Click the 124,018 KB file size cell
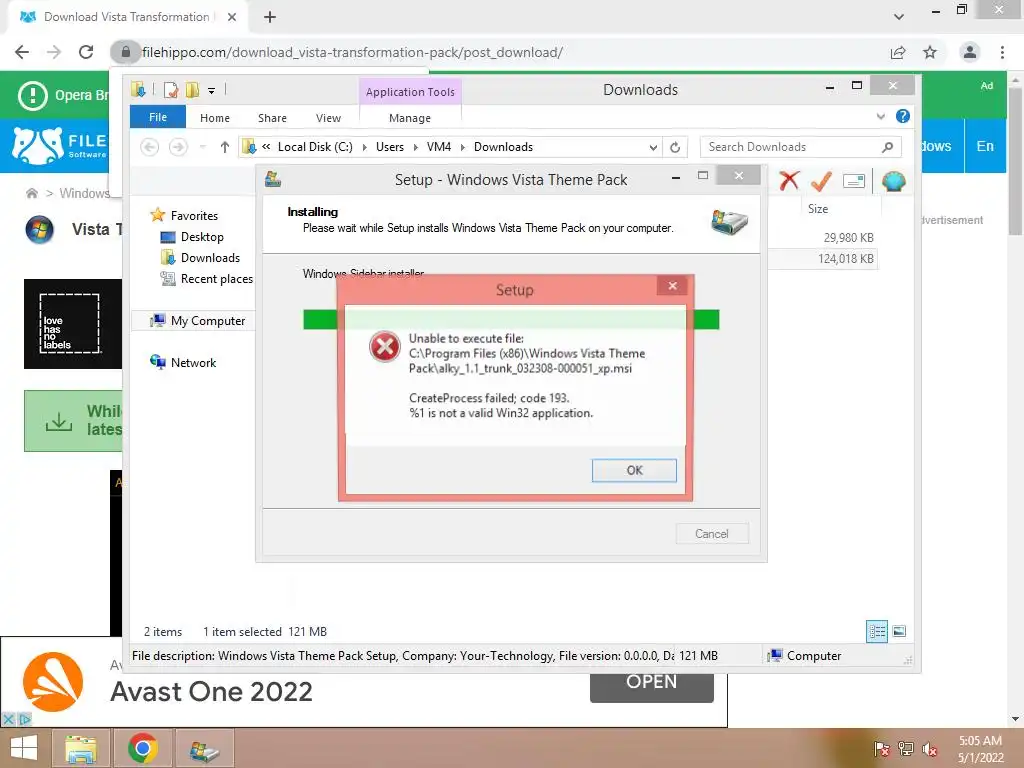 [x=845, y=259]
